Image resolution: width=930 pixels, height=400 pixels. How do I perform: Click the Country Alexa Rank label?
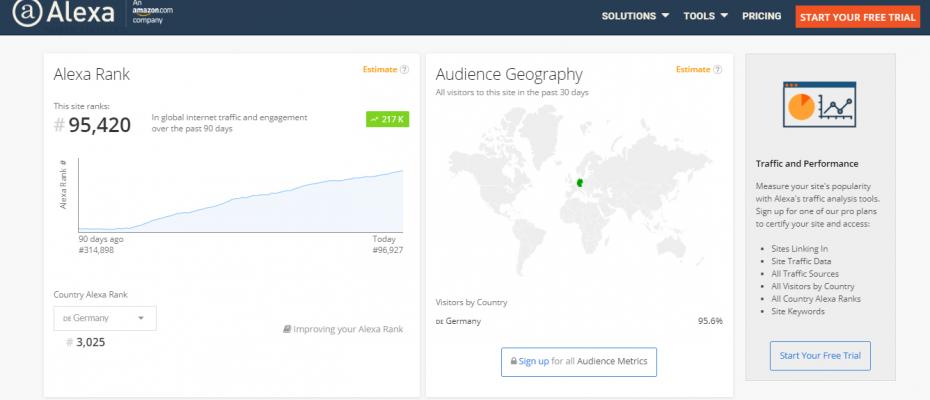point(90,294)
